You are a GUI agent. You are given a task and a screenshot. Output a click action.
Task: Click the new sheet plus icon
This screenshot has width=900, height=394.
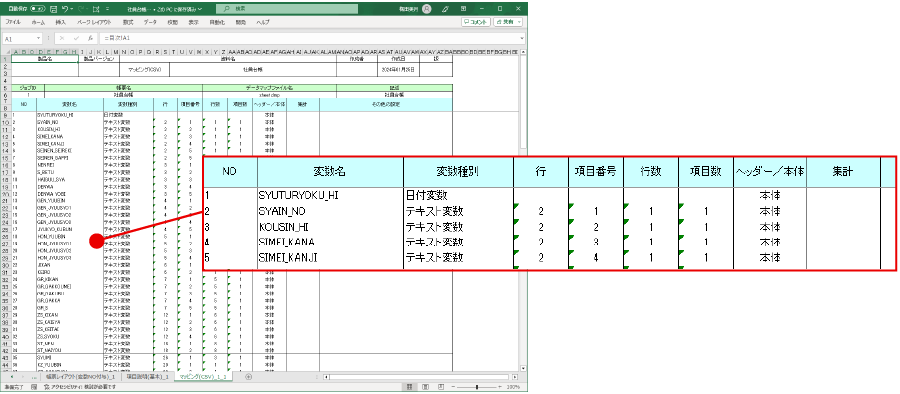pos(248,377)
